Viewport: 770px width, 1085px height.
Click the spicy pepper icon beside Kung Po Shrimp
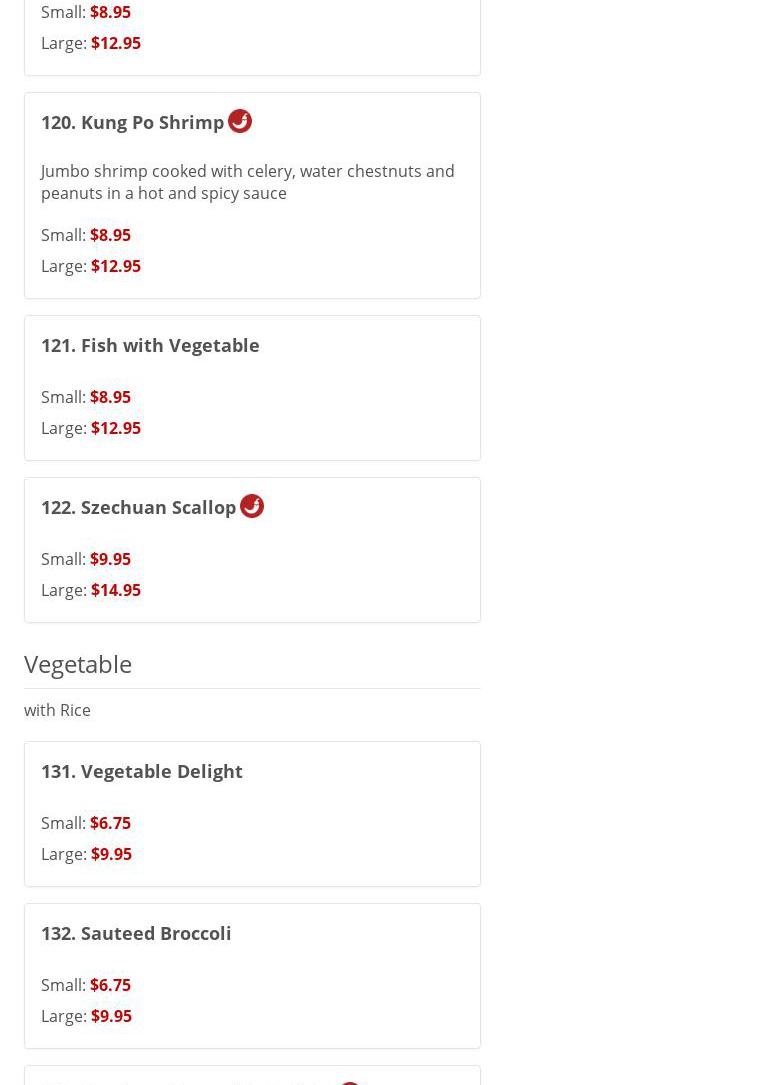point(240,121)
